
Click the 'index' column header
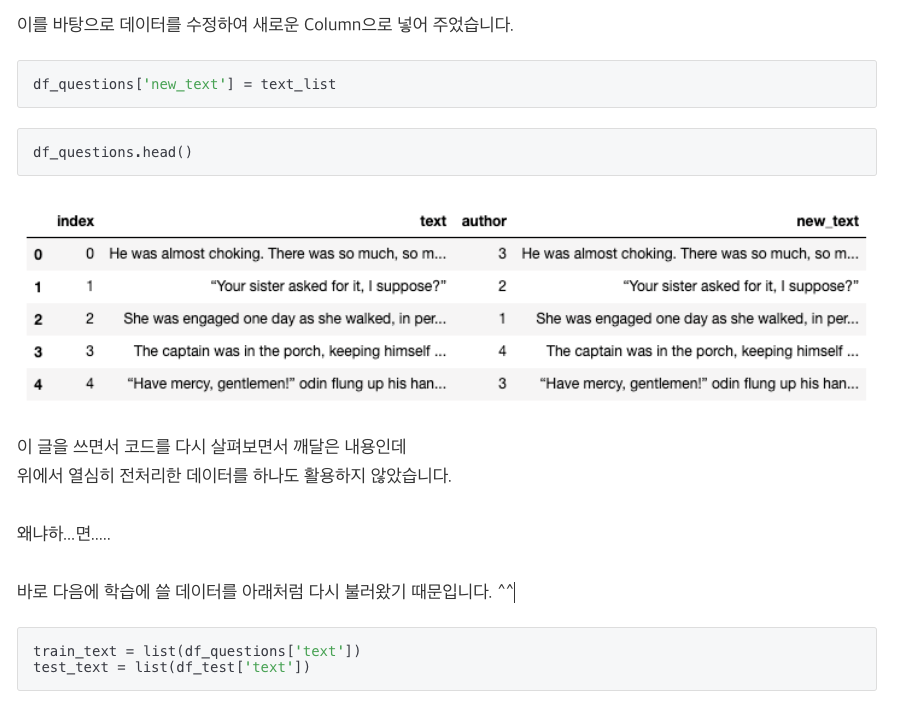[x=76, y=221]
